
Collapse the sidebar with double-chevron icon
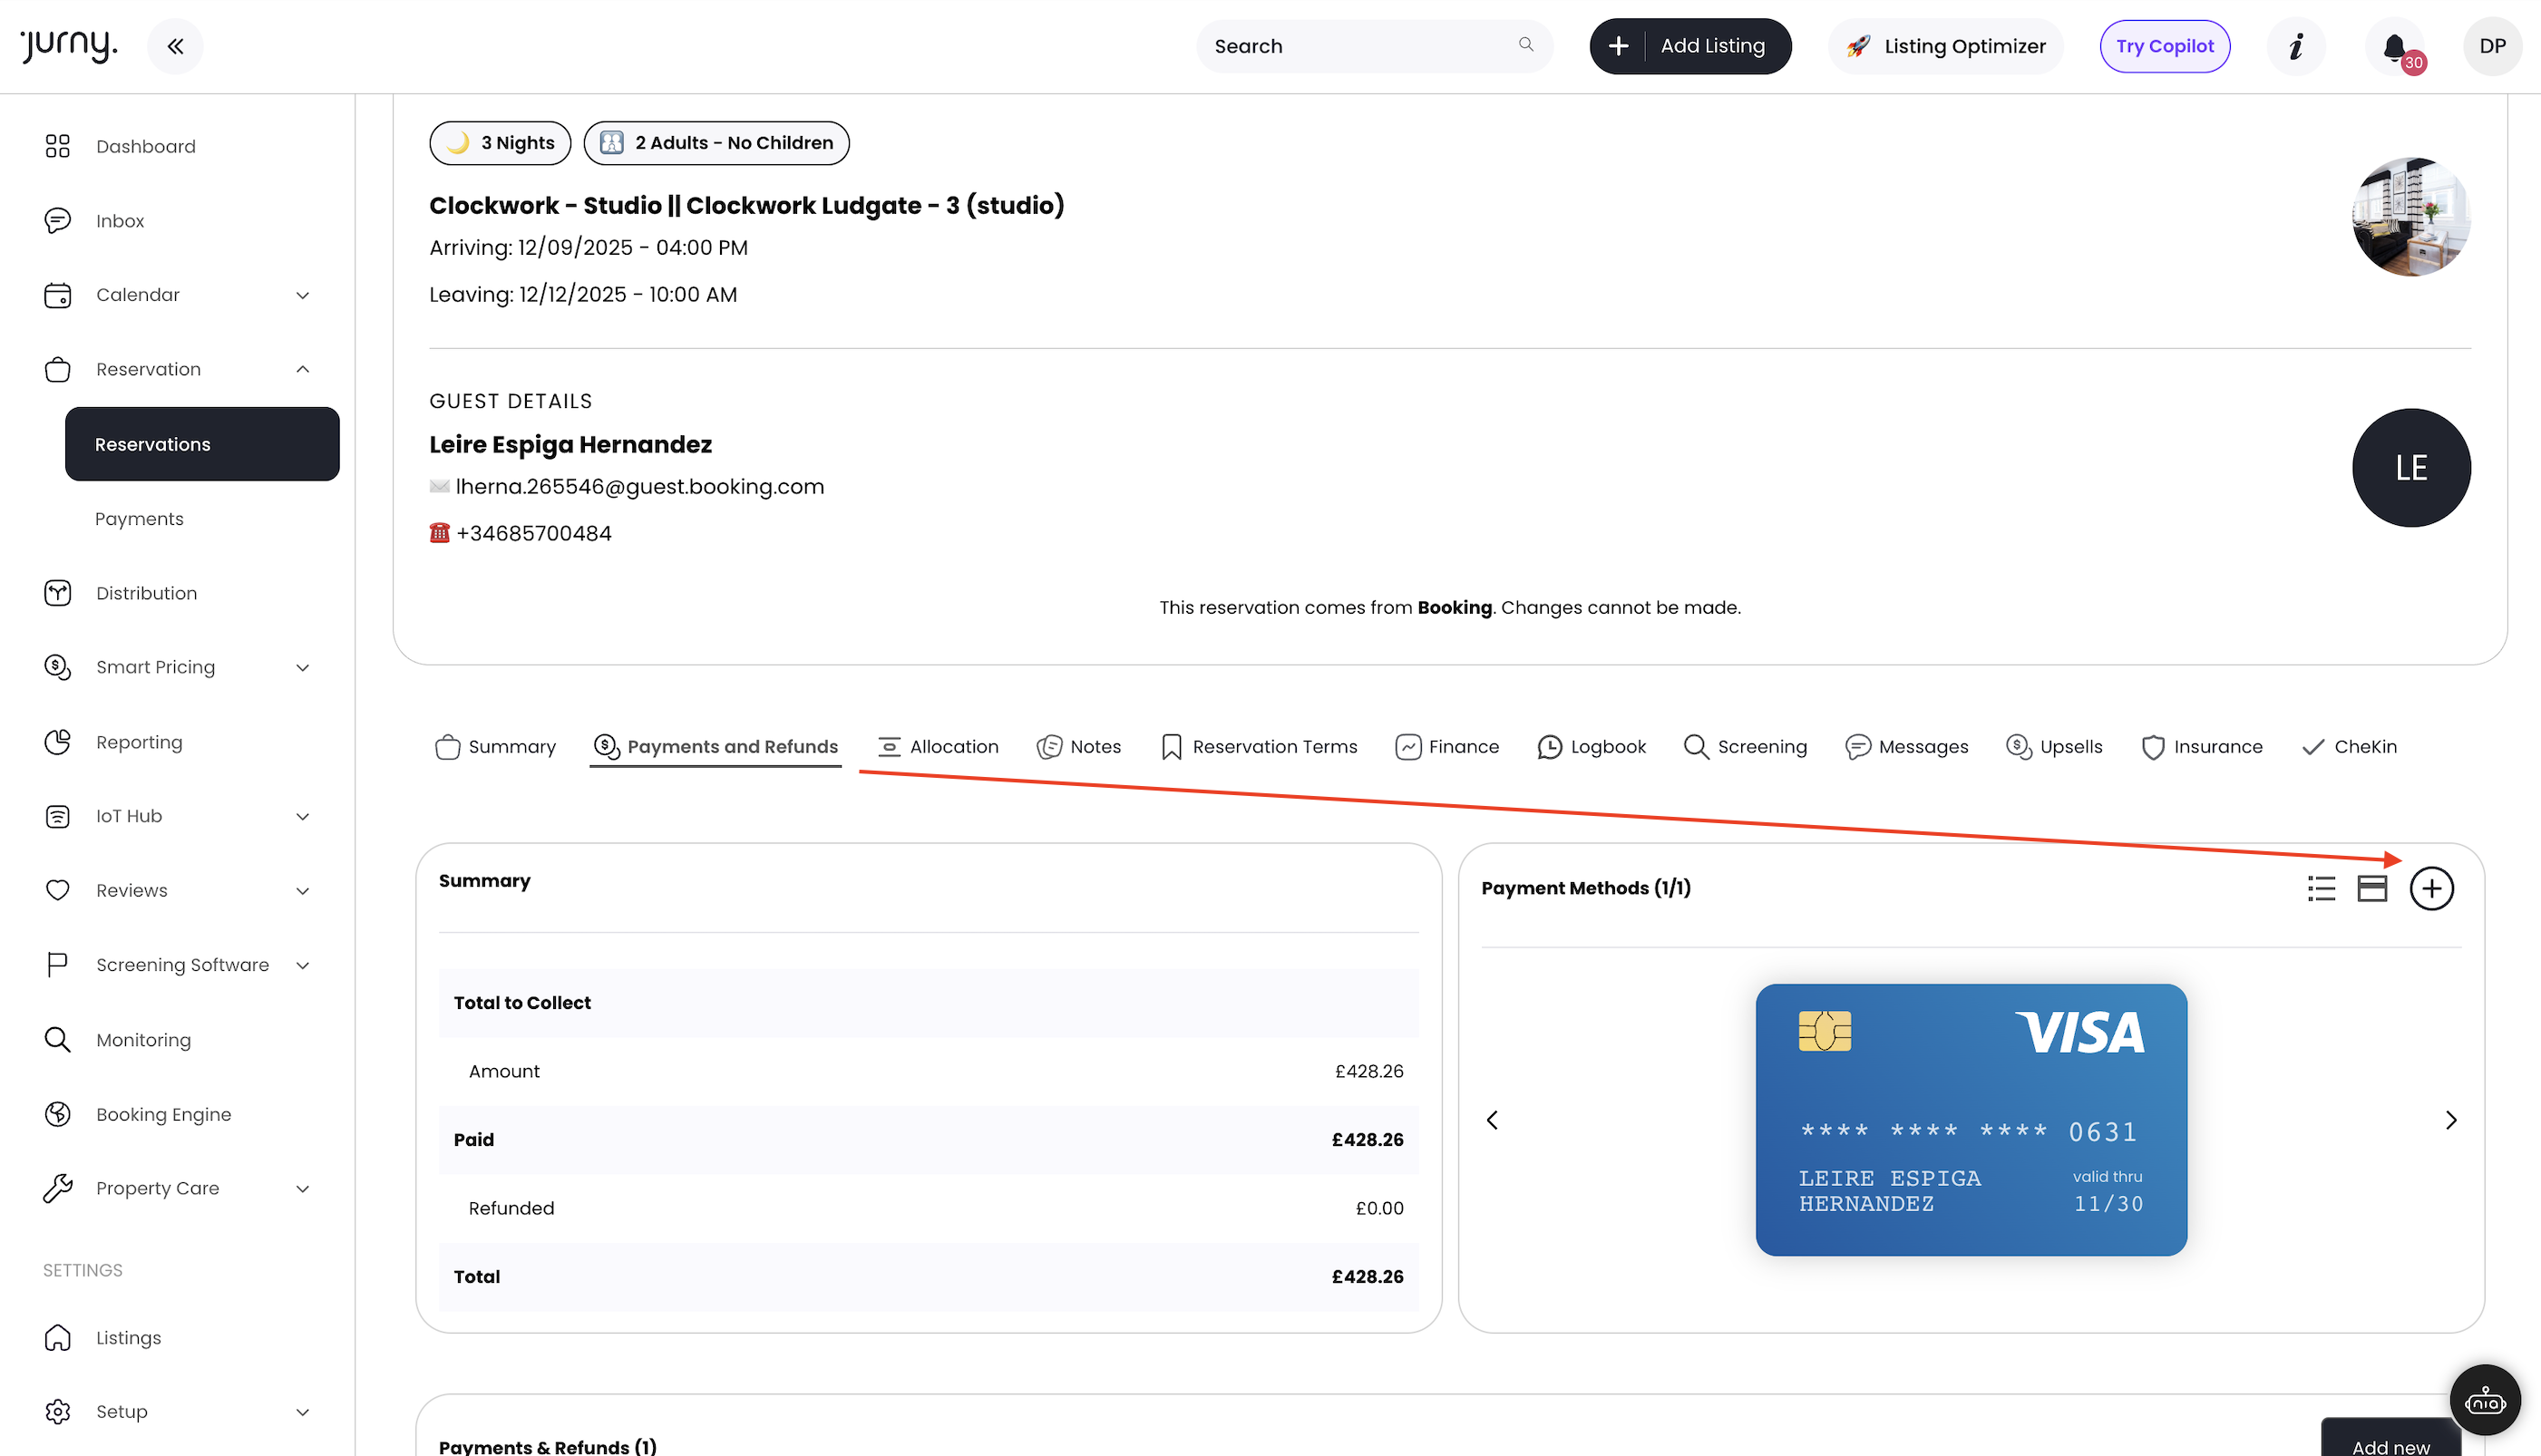click(175, 46)
